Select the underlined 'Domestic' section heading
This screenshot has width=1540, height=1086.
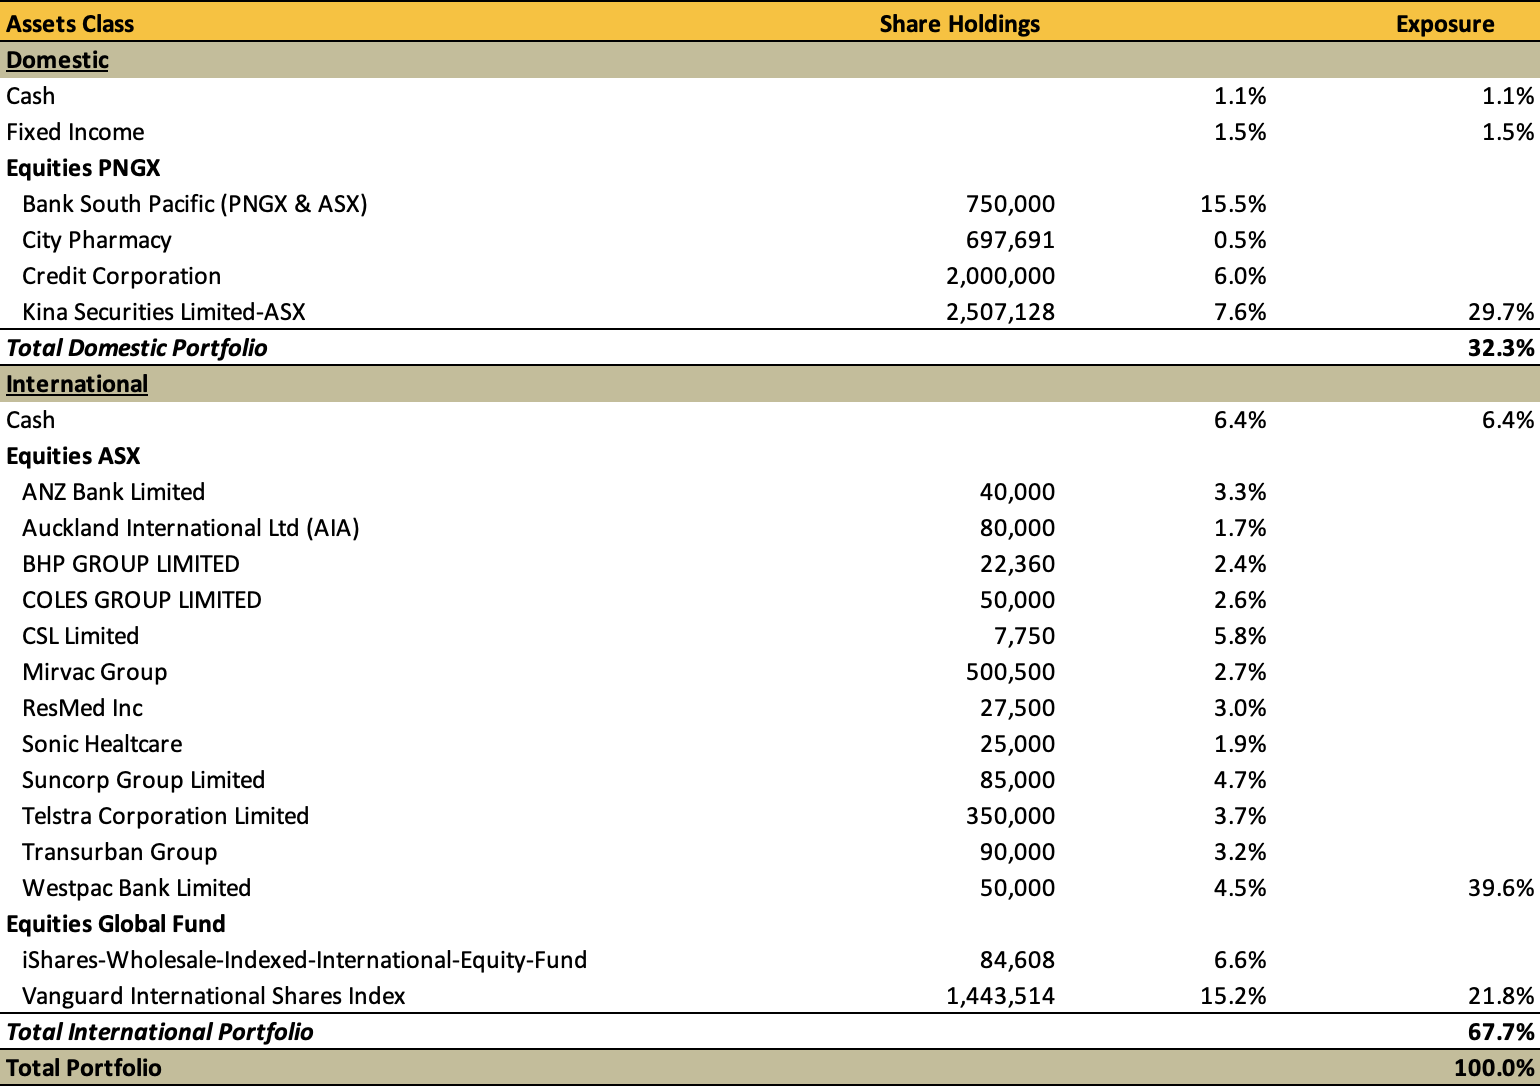pos(57,60)
